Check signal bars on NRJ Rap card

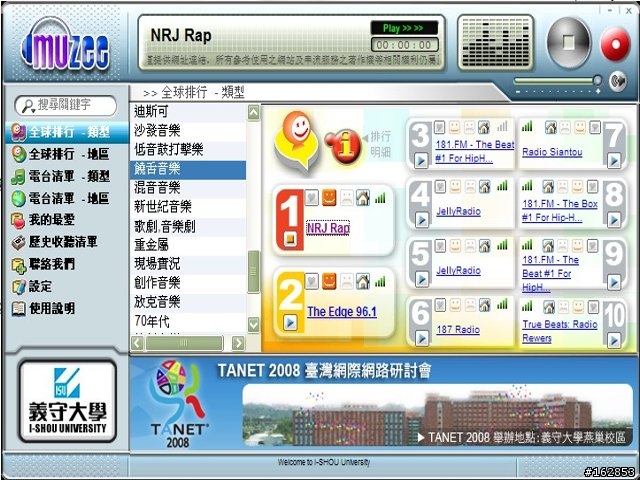[x=380, y=198]
